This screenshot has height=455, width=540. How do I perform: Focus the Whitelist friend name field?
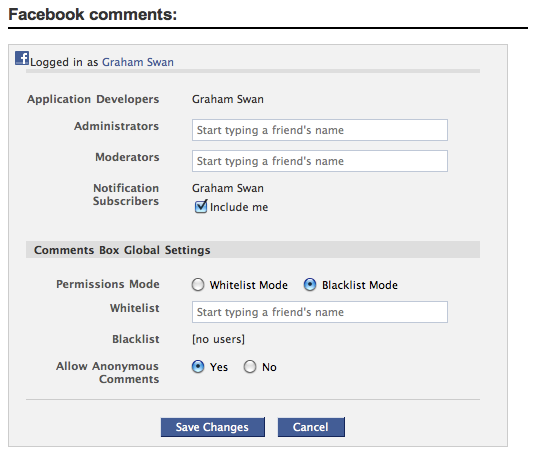click(320, 312)
